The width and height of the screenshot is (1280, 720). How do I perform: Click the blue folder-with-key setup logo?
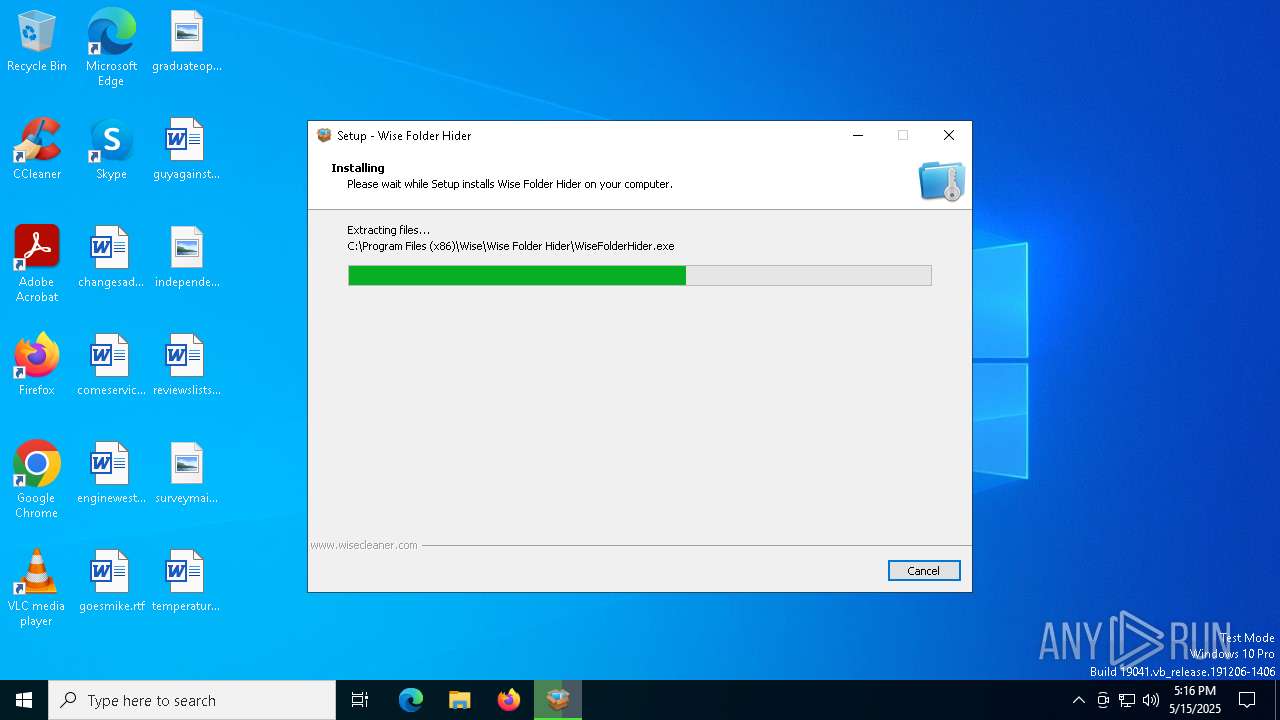(941, 181)
